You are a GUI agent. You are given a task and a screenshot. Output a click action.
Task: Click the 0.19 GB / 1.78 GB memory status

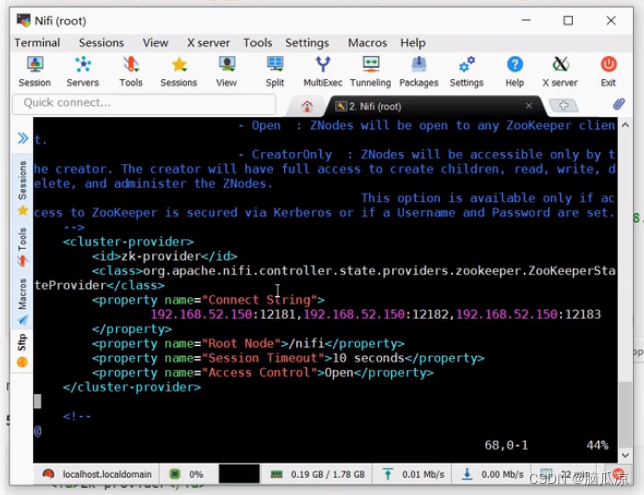click(318, 474)
